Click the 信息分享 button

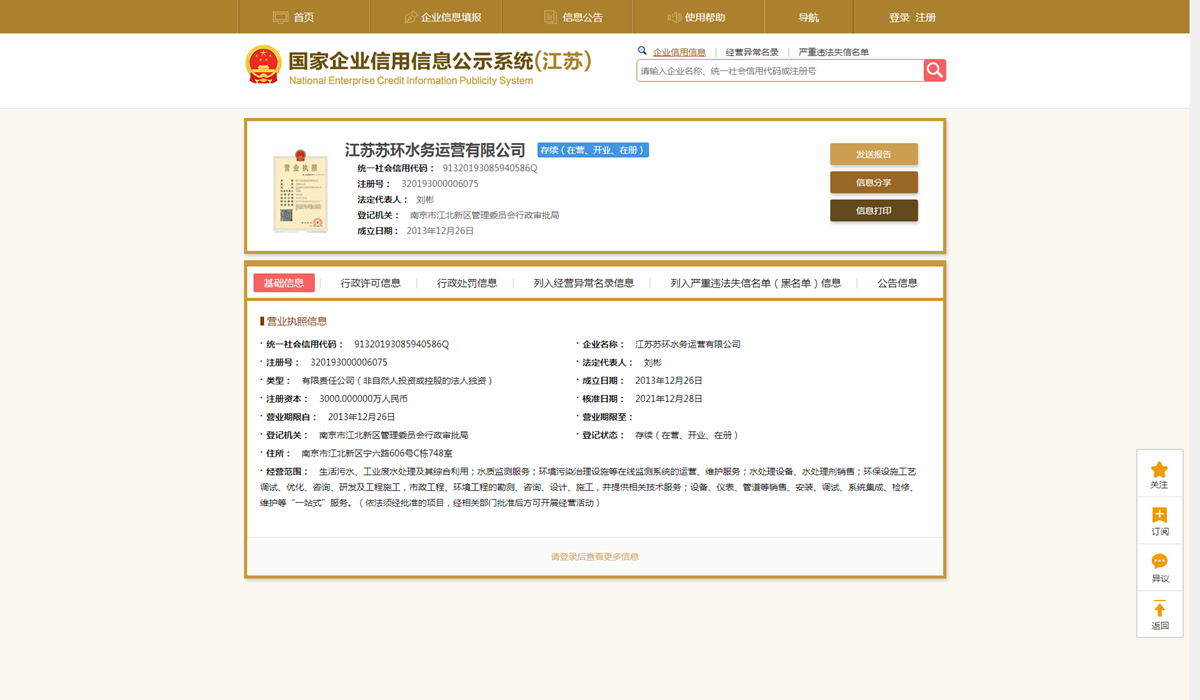point(874,182)
